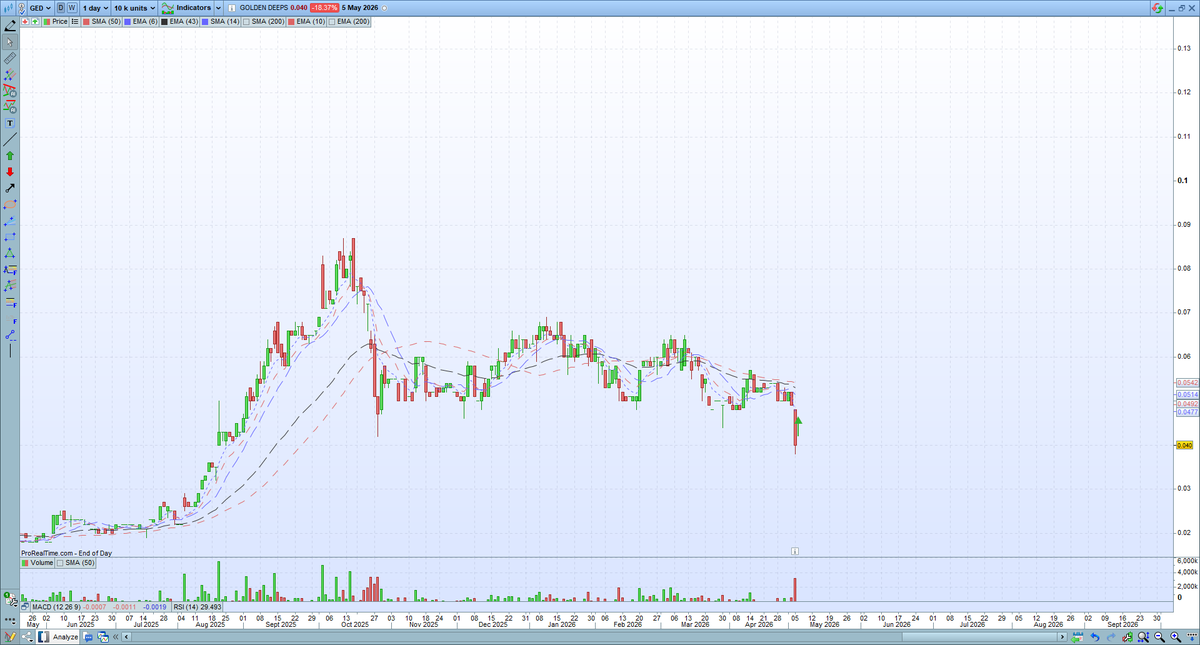Place a red down arrow marker
Viewport: 1200px width, 645px height.
pos(10,172)
